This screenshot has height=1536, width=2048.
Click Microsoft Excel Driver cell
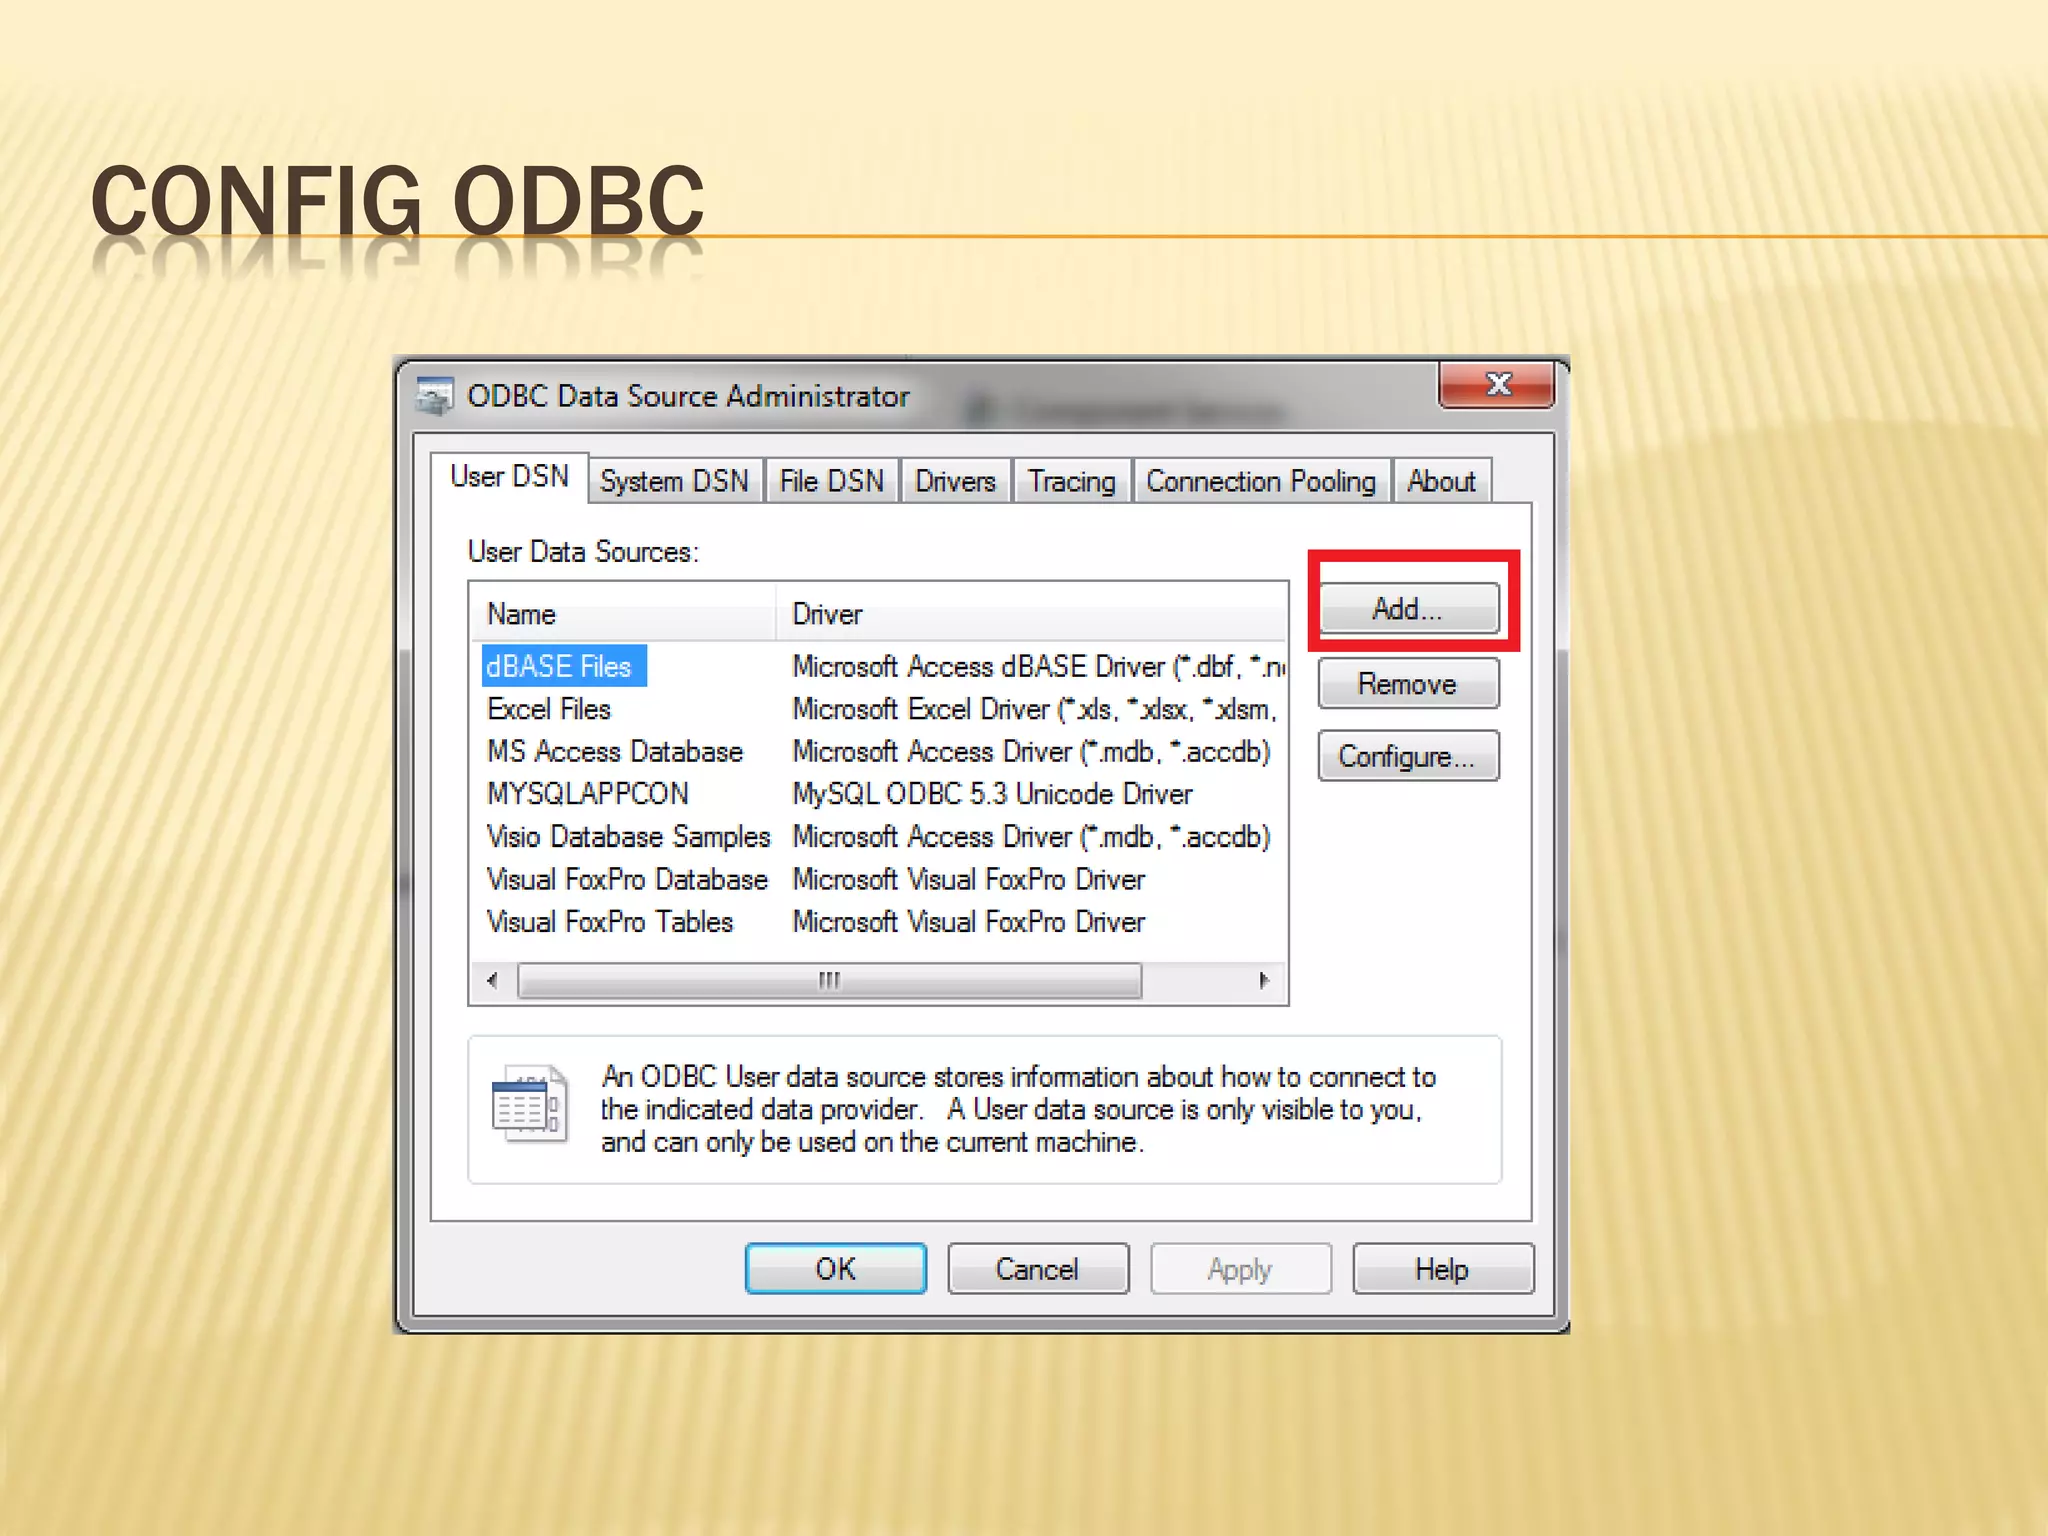tap(1034, 709)
